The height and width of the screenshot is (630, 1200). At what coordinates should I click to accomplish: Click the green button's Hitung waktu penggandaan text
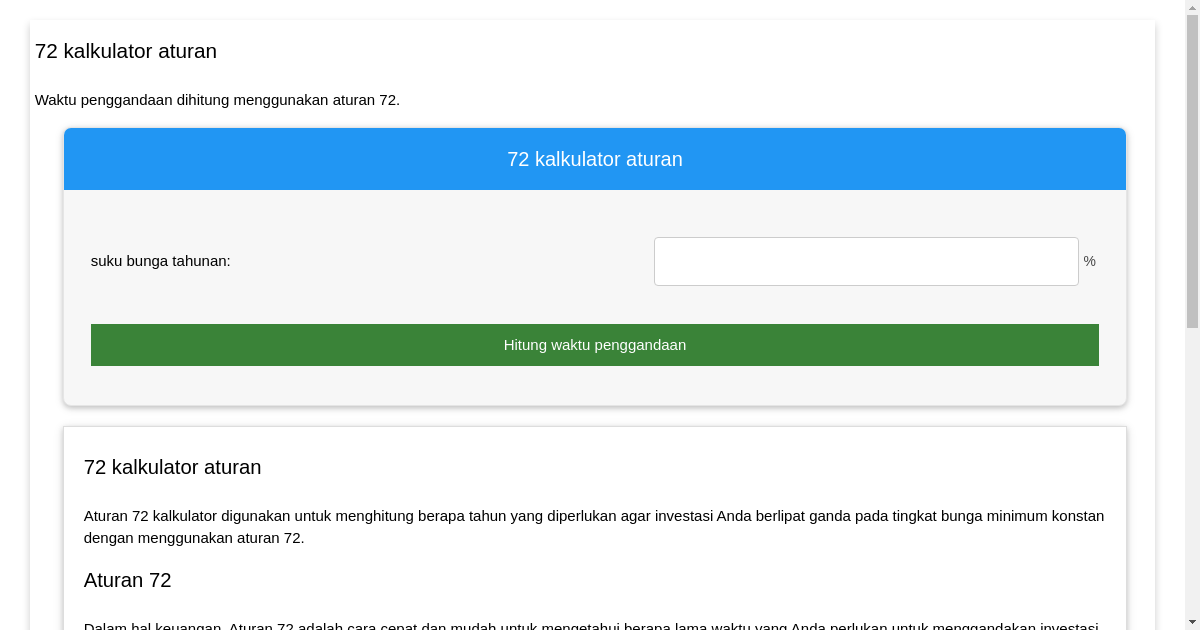(595, 345)
